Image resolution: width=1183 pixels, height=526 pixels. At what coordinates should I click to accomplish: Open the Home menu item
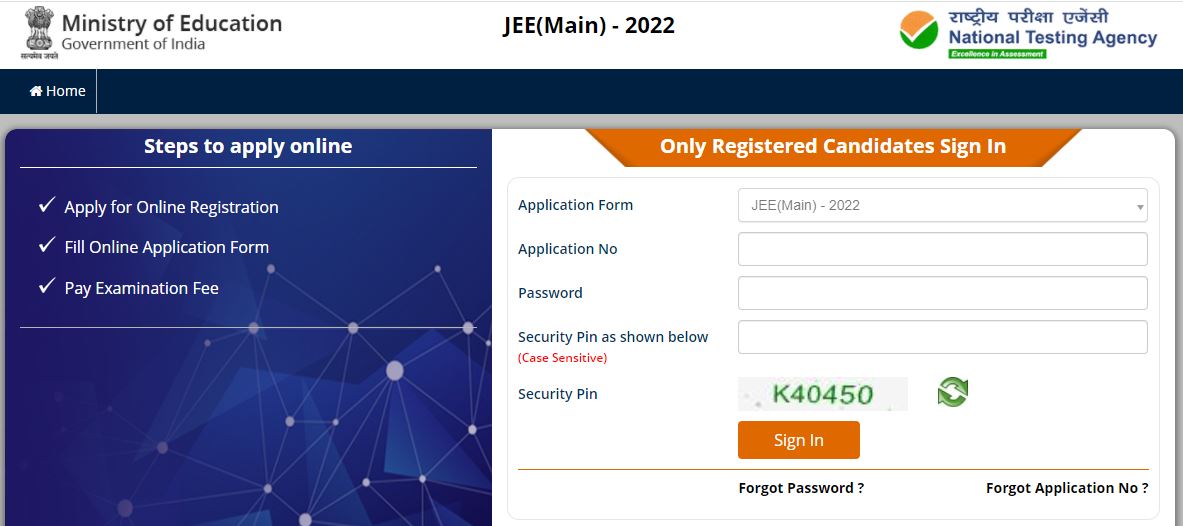(65, 91)
